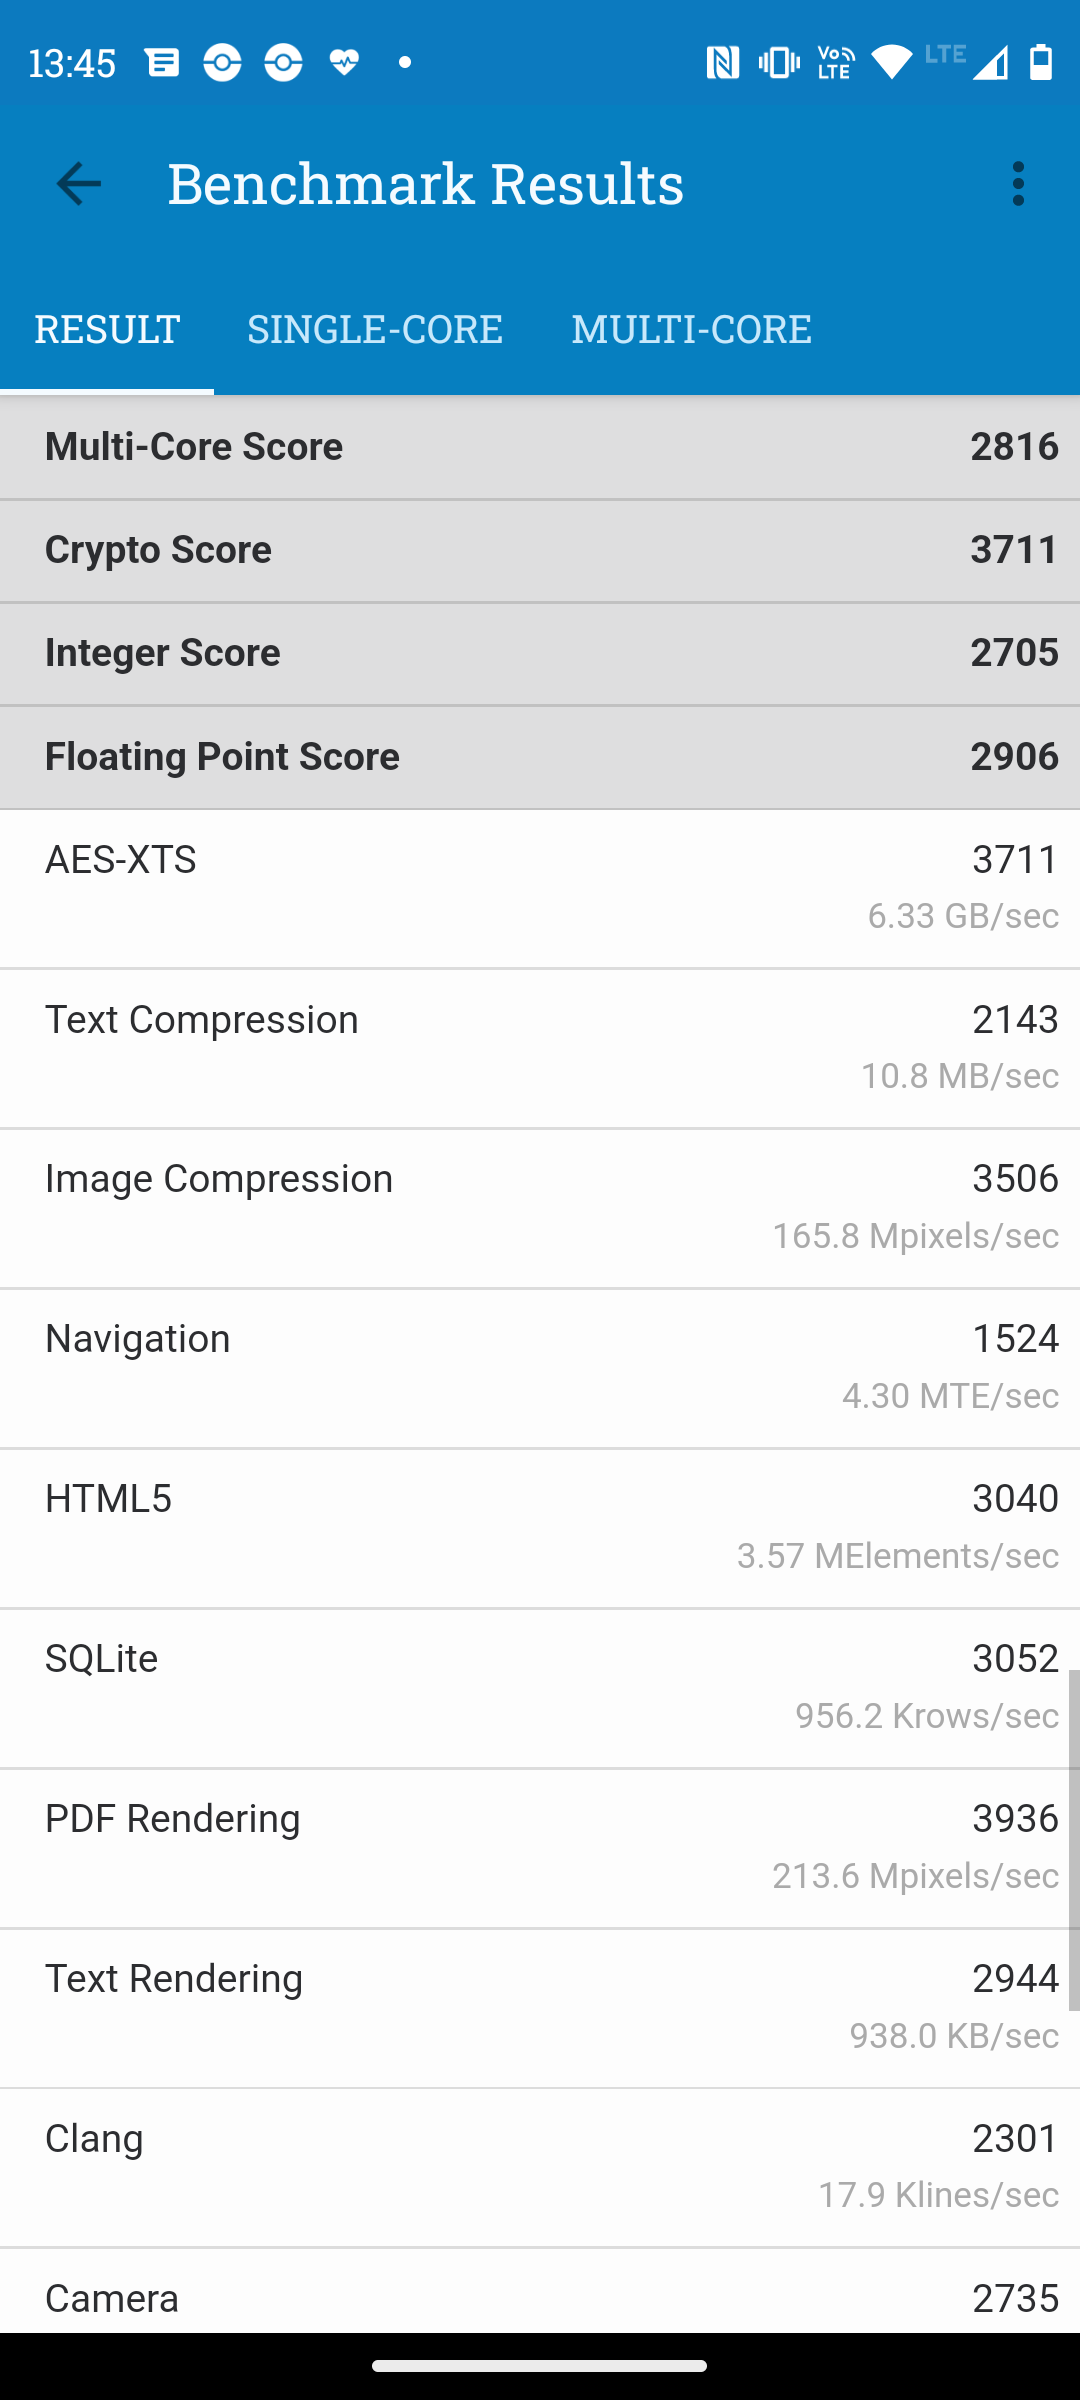Tap the Multi-Core Score row
The width and height of the screenshot is (1080, 2400).
pyautogui.click(x=540, y=447)
